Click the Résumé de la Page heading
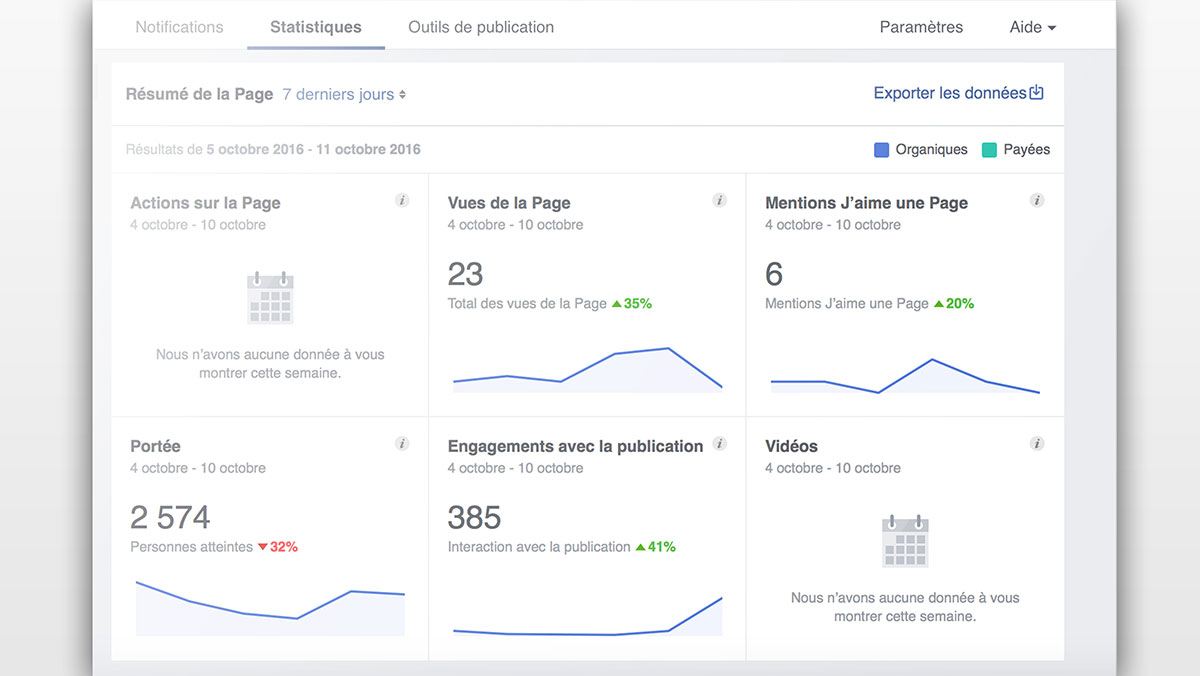The width and height of the screenshot is (1200, 676). coord(199,94)
